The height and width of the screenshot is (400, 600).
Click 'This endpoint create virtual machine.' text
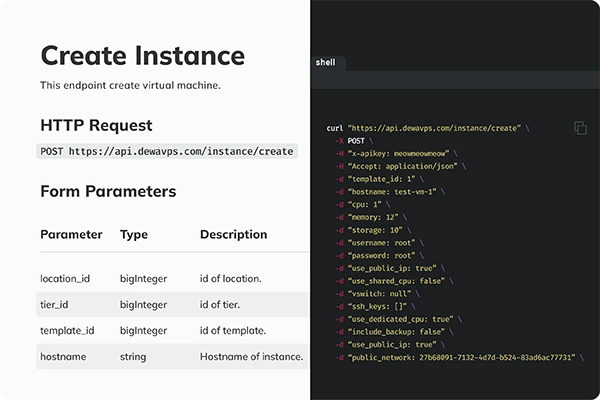(x=130, y=85)
